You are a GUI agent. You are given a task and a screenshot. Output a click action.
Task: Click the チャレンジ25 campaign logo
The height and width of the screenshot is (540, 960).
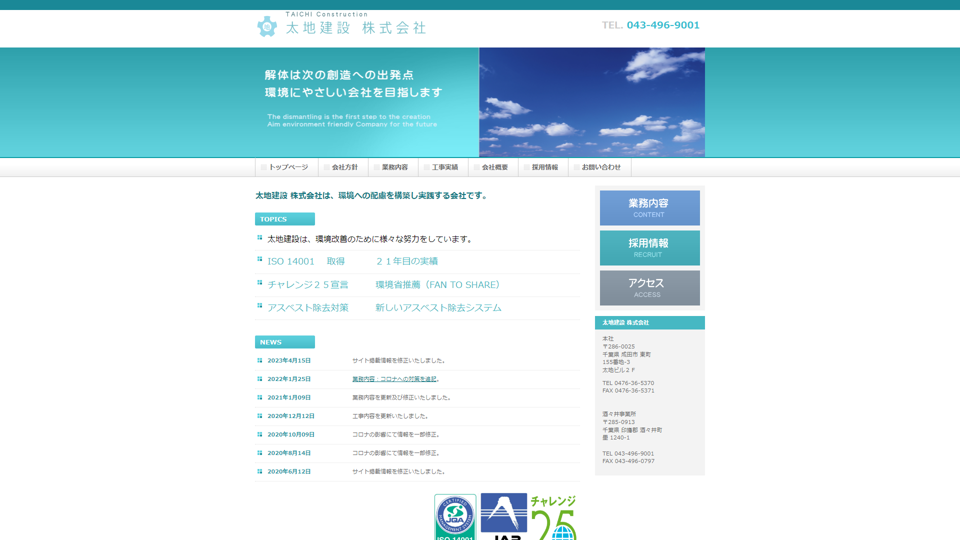[553, 518]
